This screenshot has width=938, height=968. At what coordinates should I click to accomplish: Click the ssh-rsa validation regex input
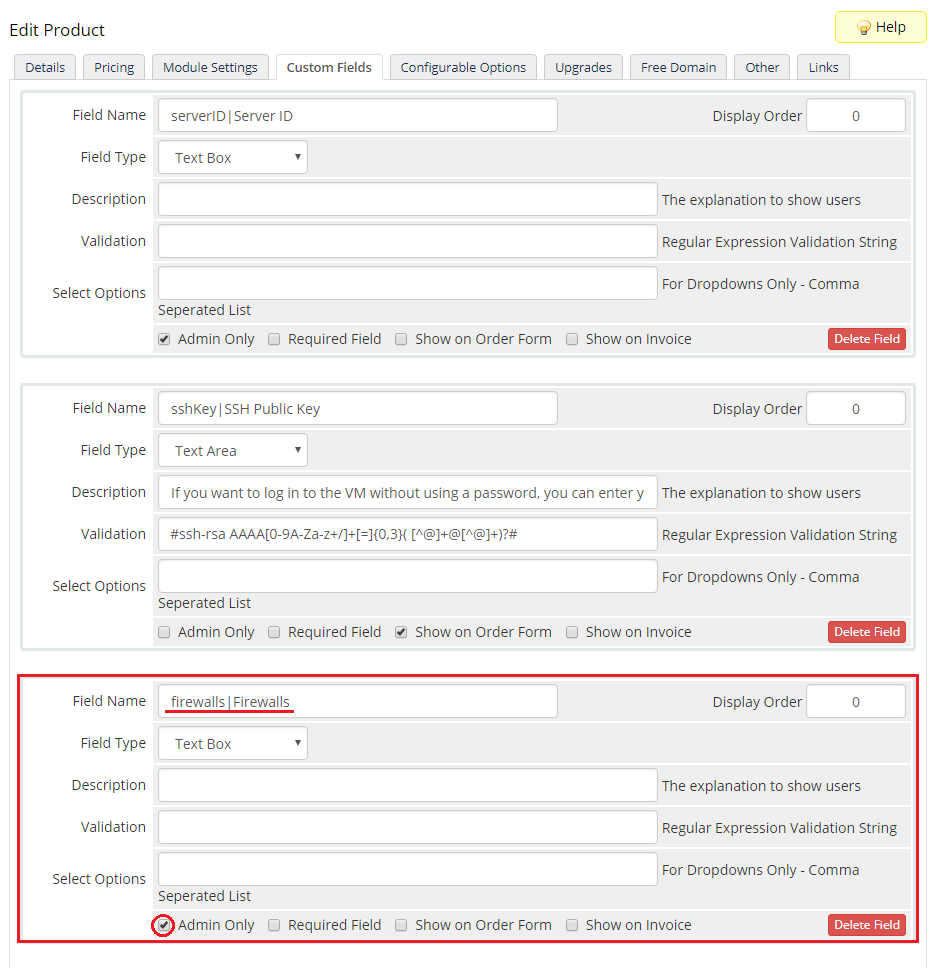pyautogui.click(x=408, y=535)
